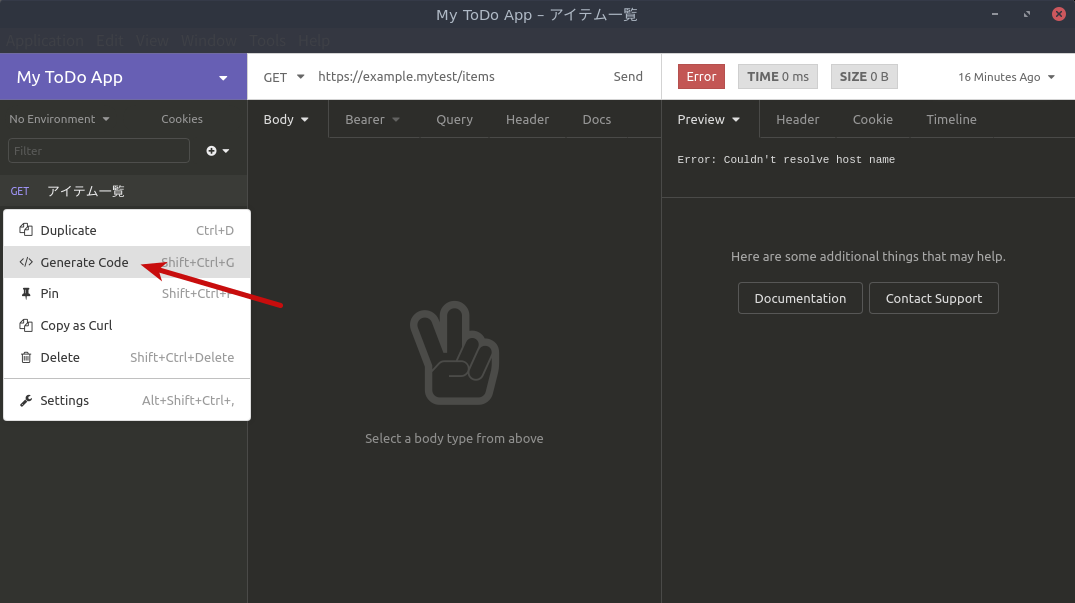Click the Contact Support button
Screen dimensions: 1075x603
pyautogui.click(x=933, y=298)
